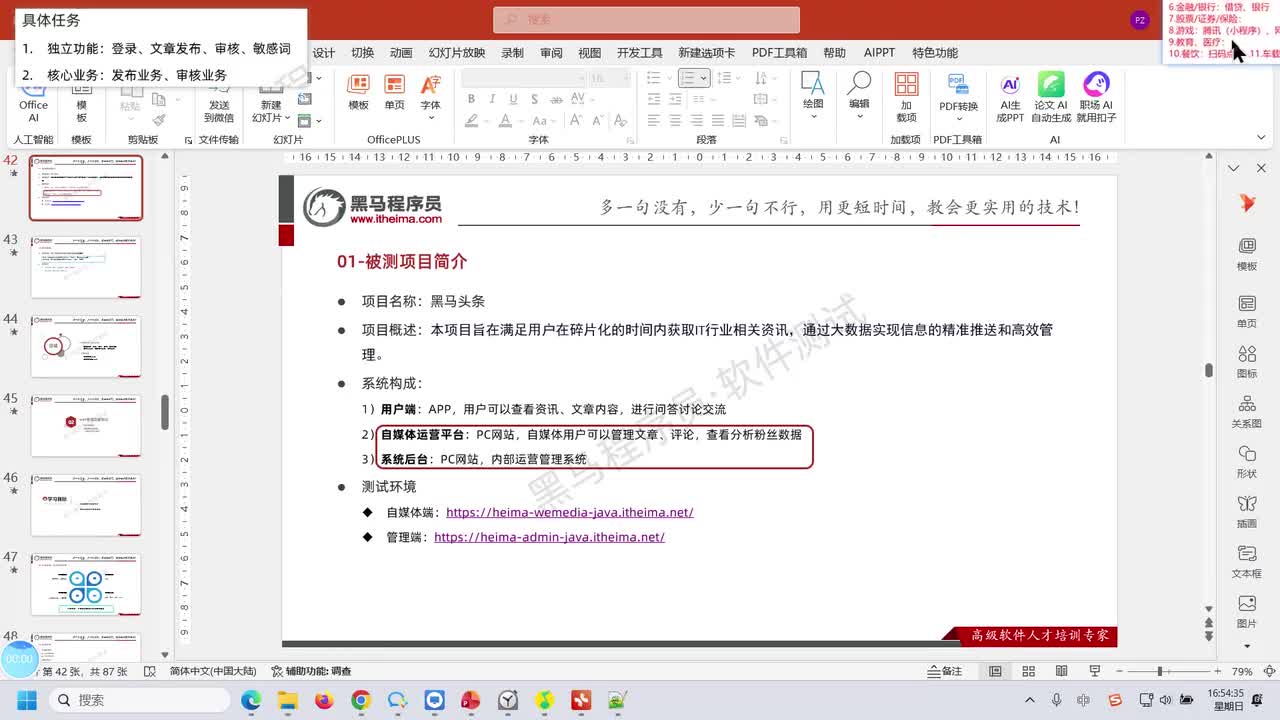This screenshot has height=720, width=1280.
Task: Open the 自媒体端 heima-wemedia link
Action: (x=569, y=512)
